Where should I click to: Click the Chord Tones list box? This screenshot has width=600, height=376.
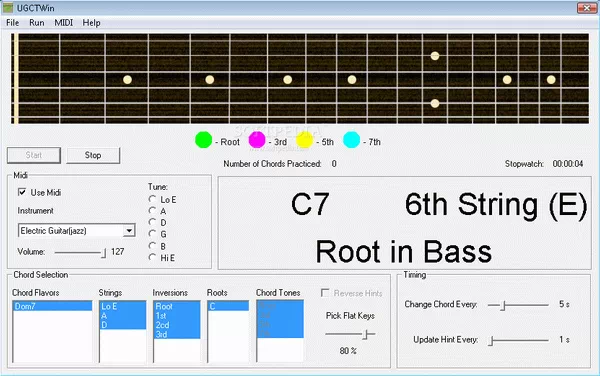(x=280, y=330)
